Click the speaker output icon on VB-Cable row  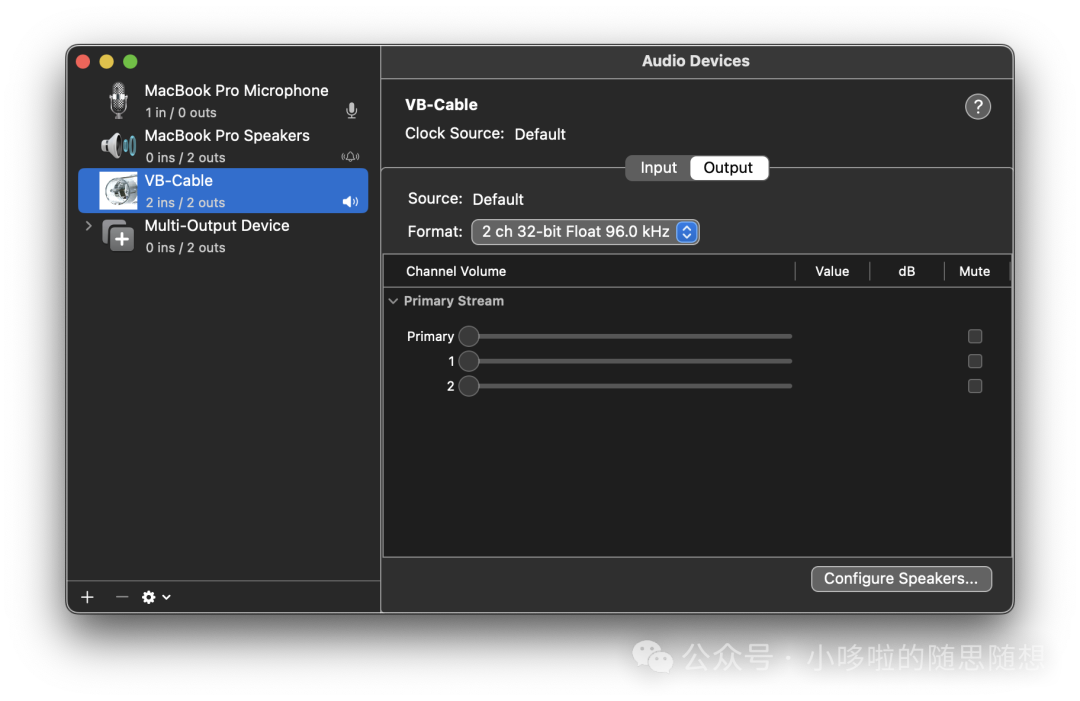click(350, 202)
